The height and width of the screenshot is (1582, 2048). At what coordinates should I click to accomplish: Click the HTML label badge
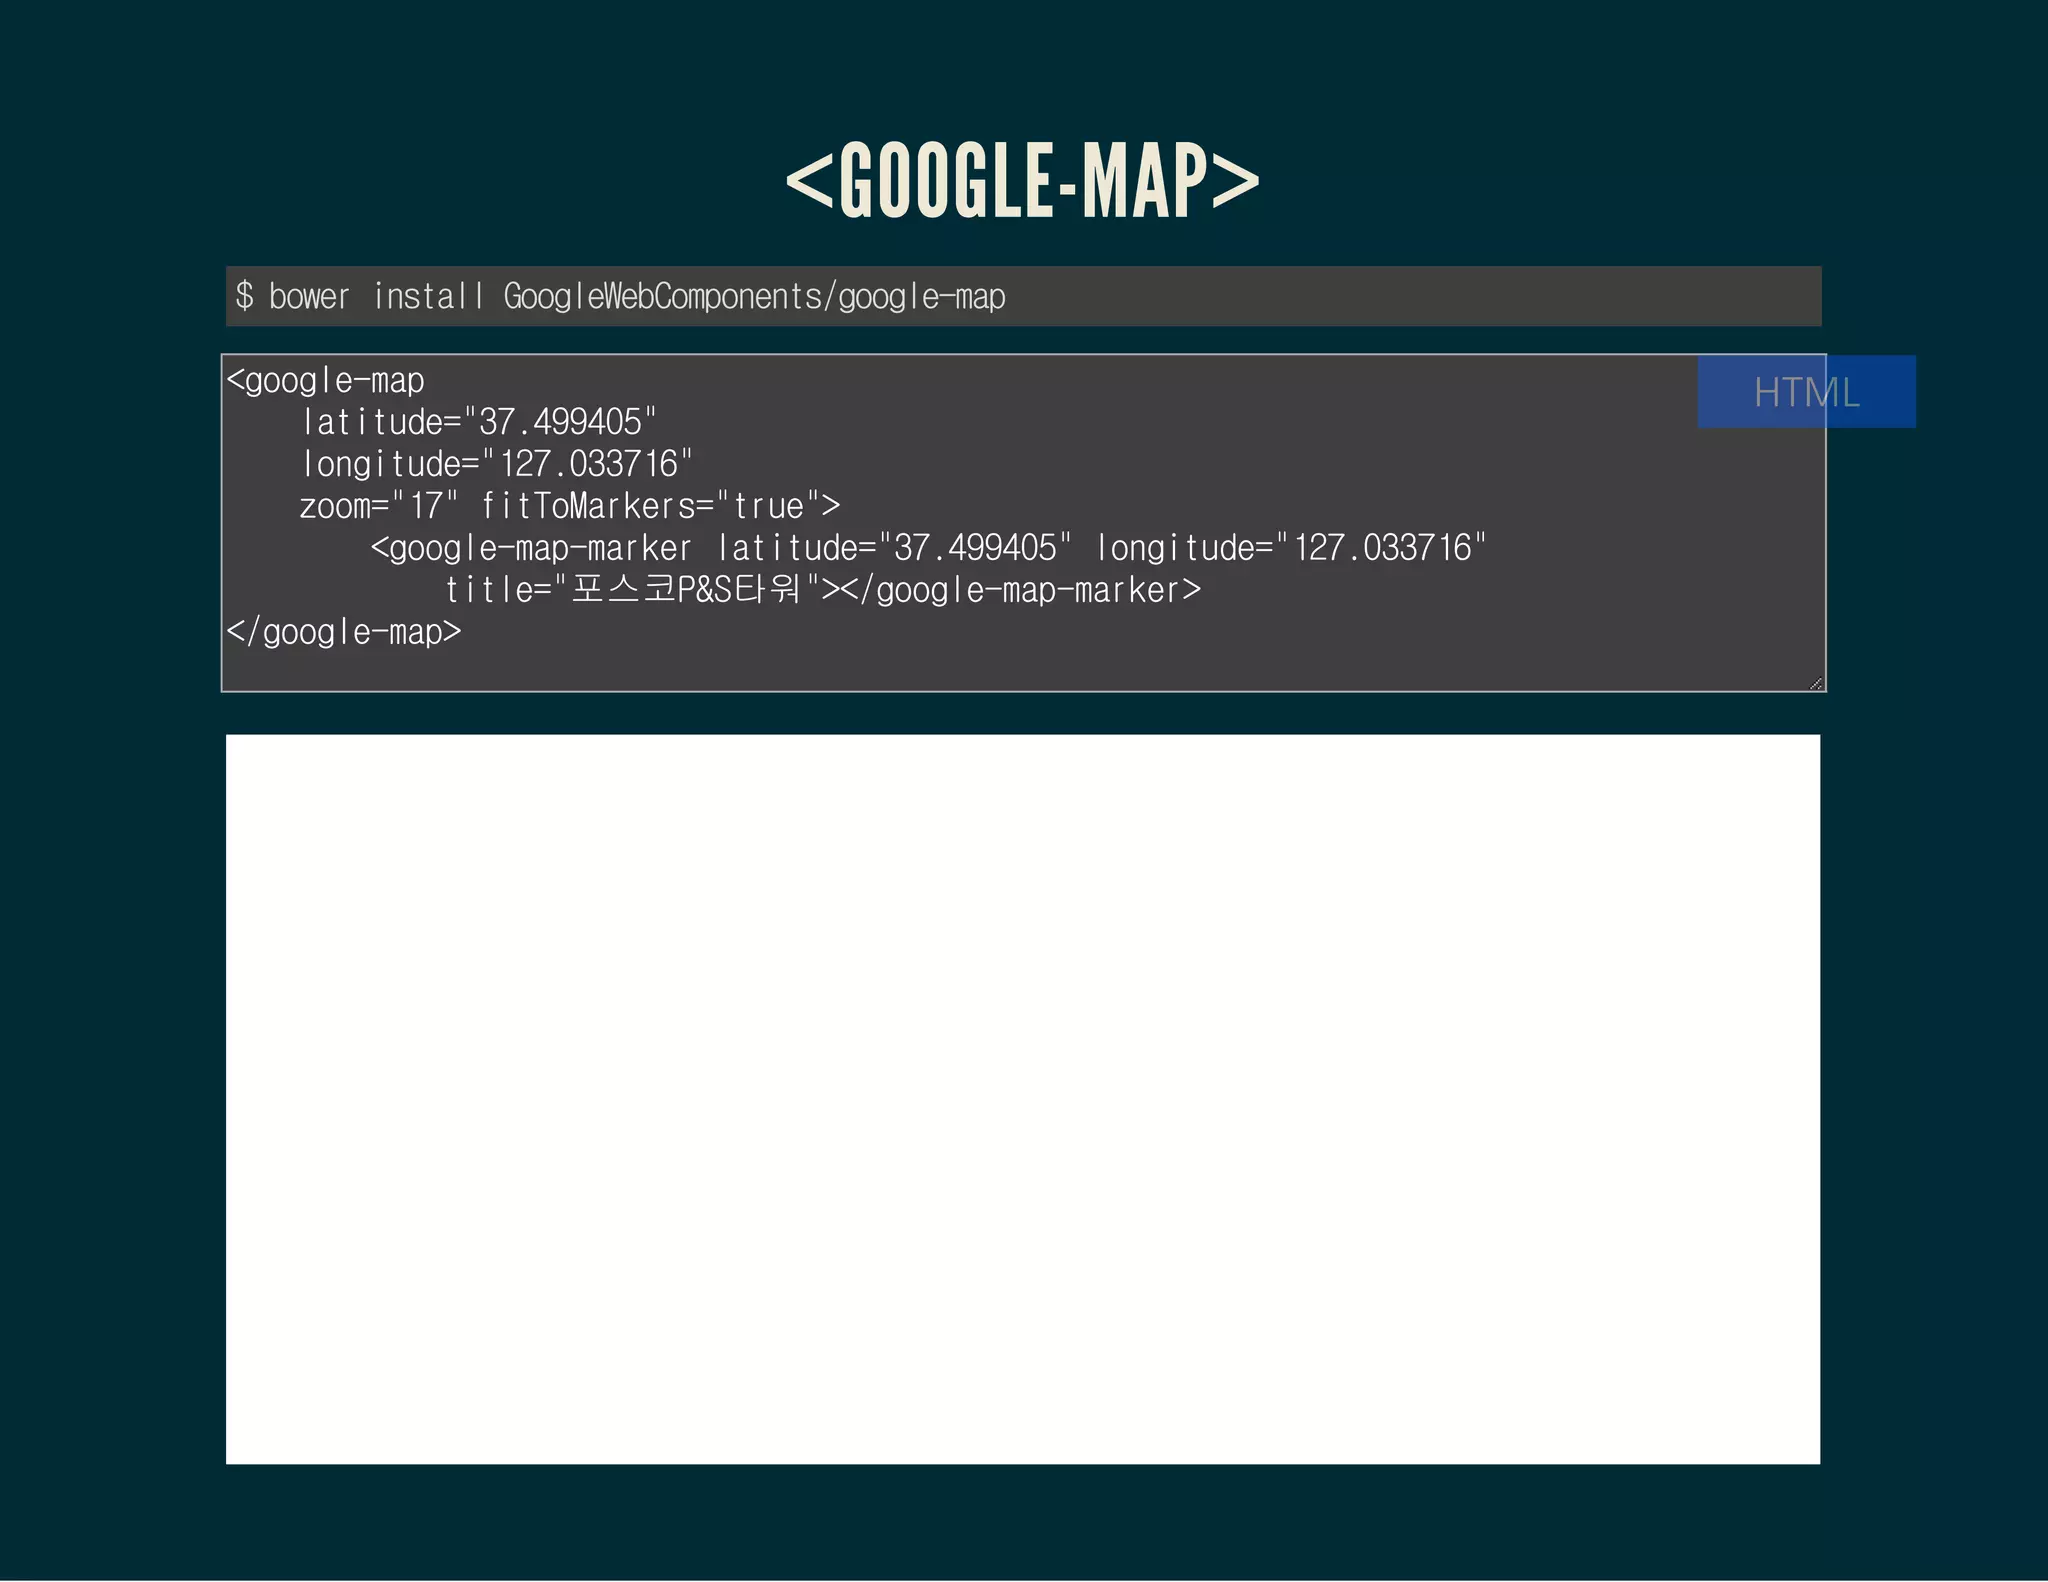coord(1806,392)
